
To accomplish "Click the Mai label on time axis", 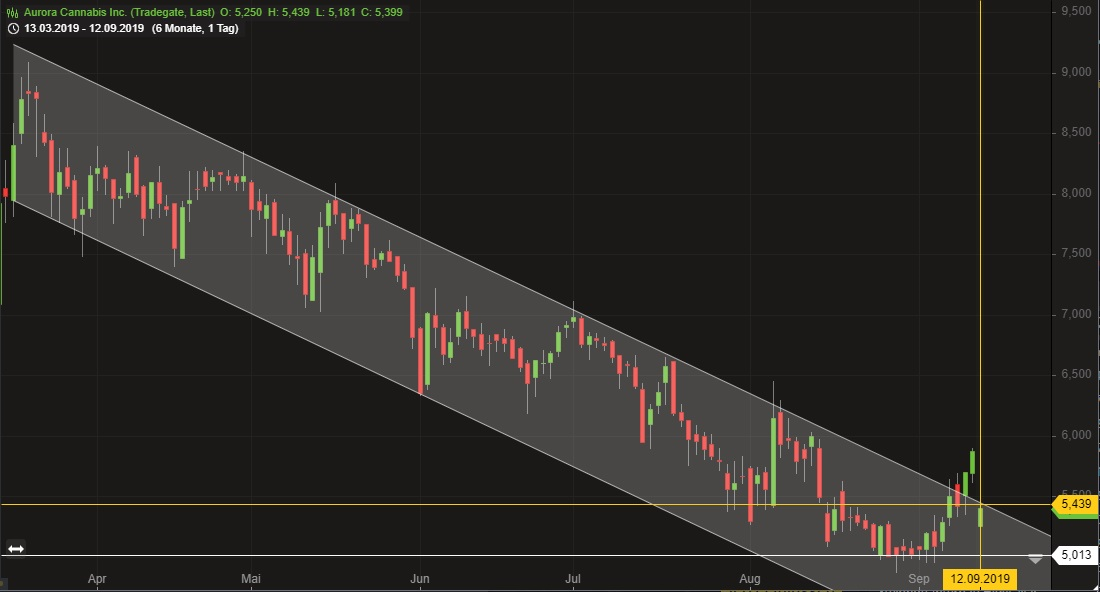I will tap(250, 579).
